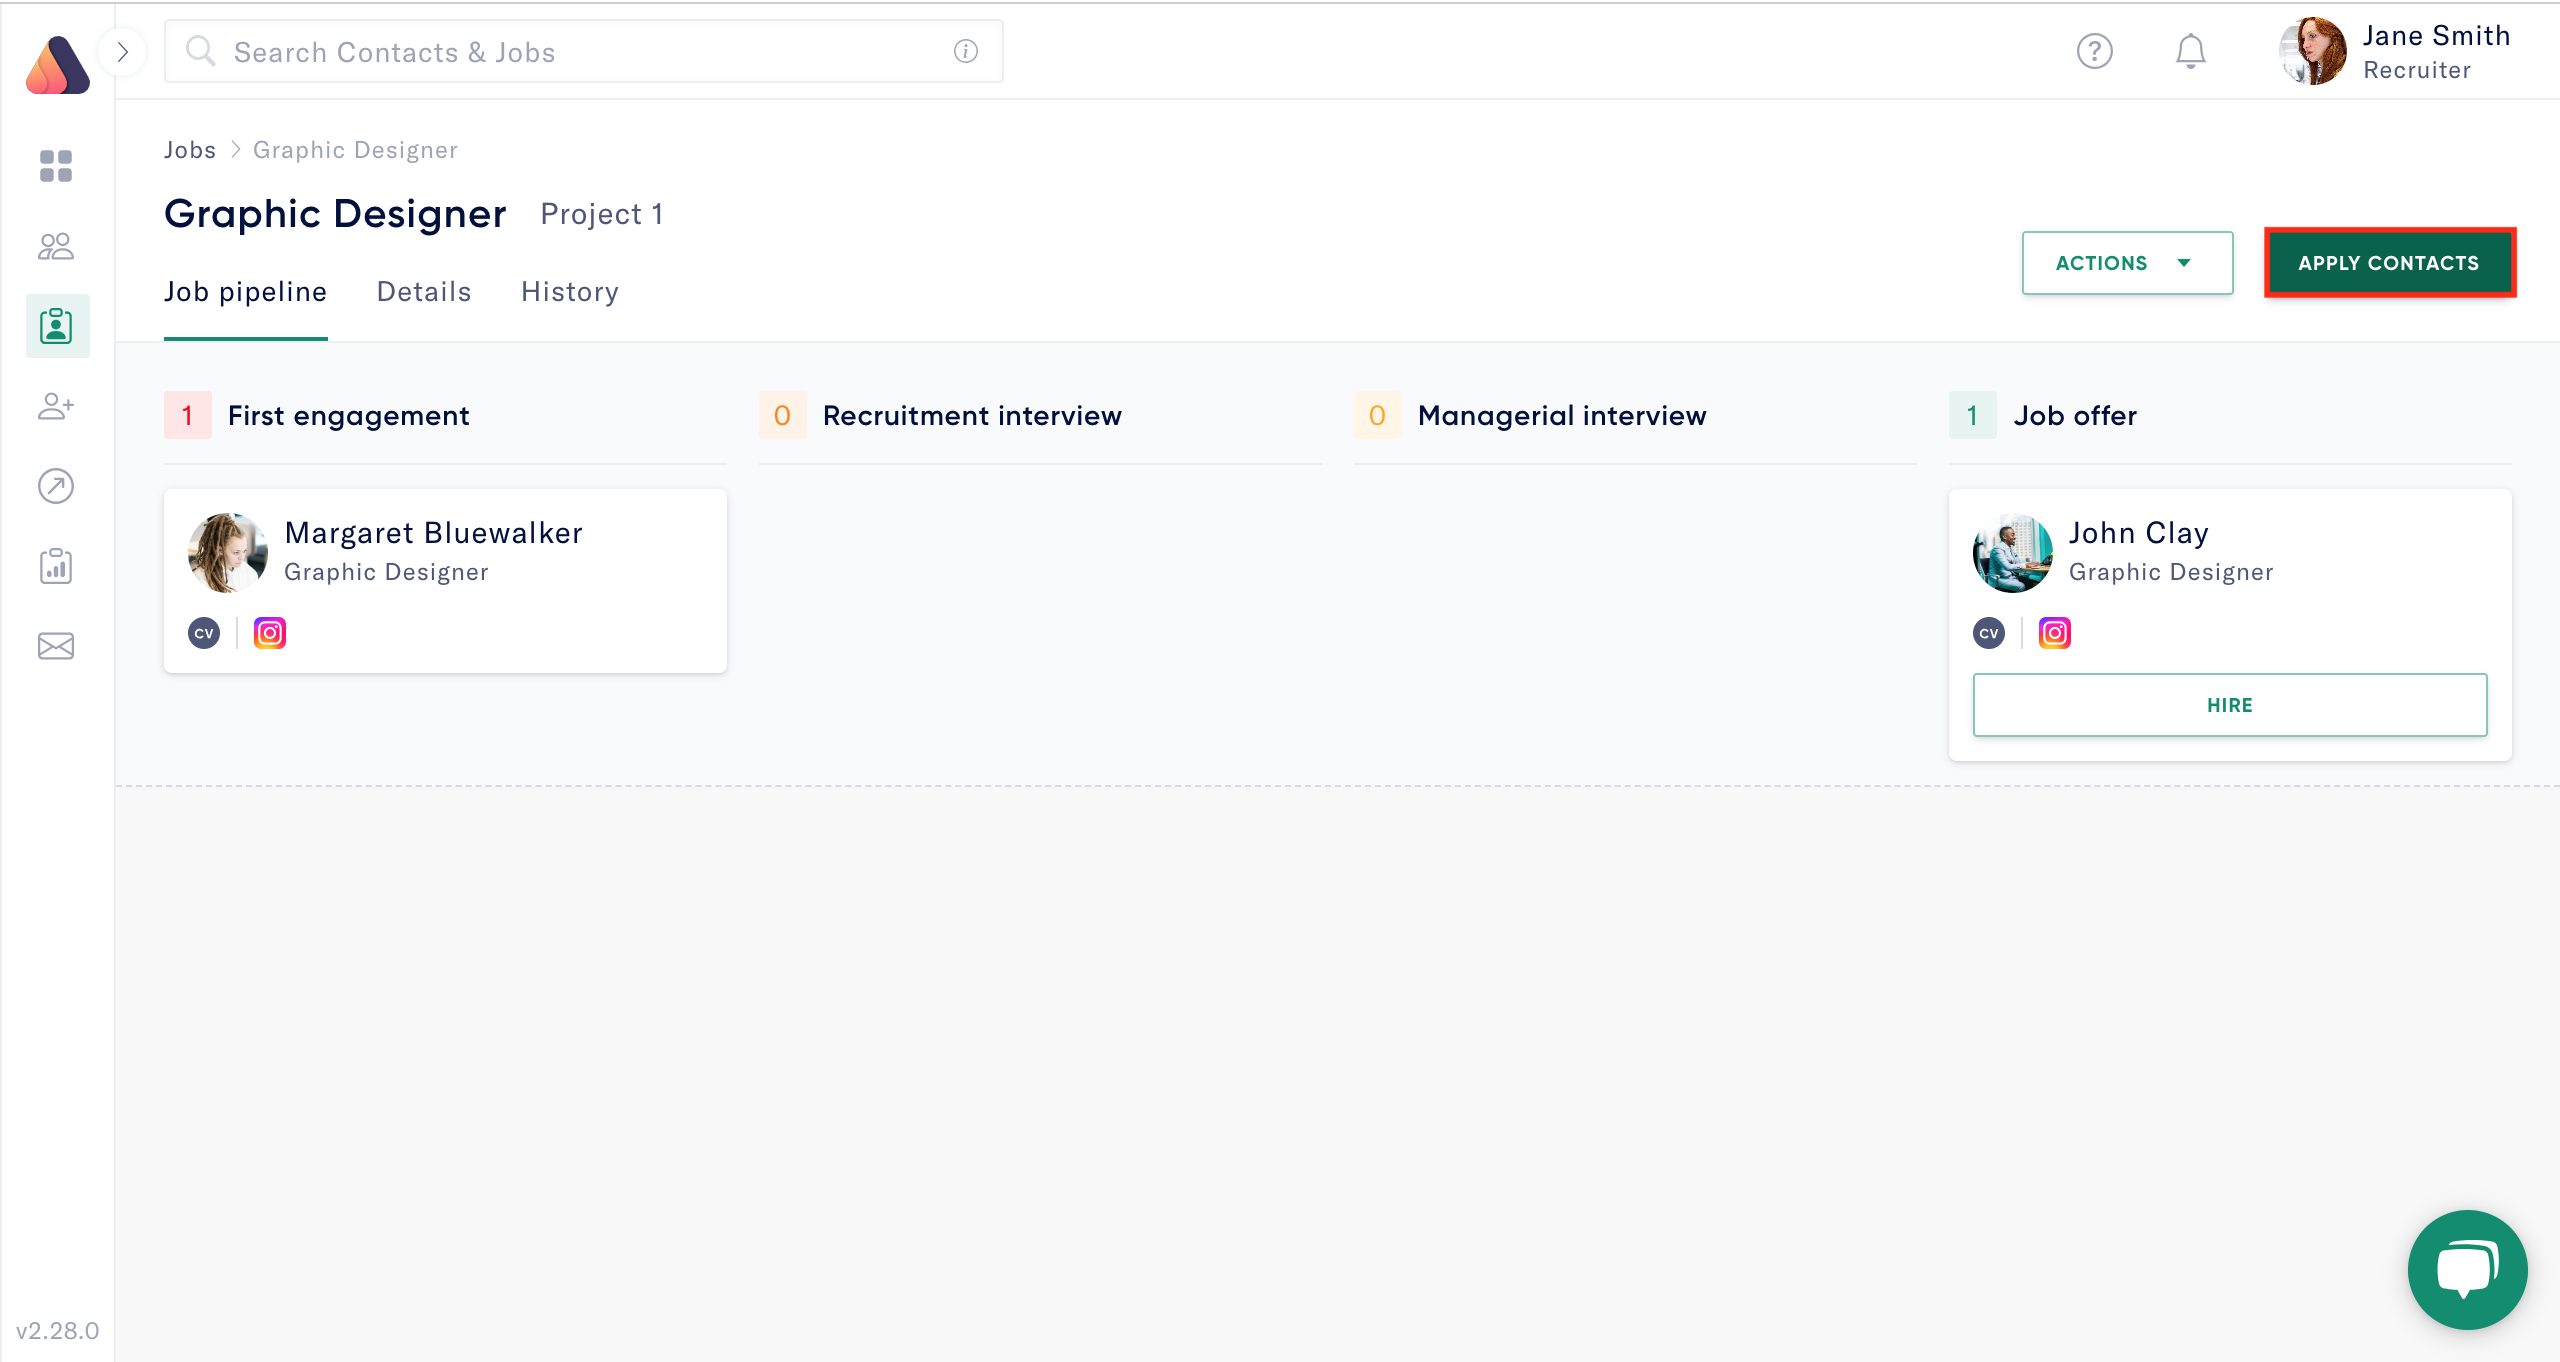The image size is (2560, 1362).
Task: Click the APPLY CONTACTS button
Action: [2390, 263]
